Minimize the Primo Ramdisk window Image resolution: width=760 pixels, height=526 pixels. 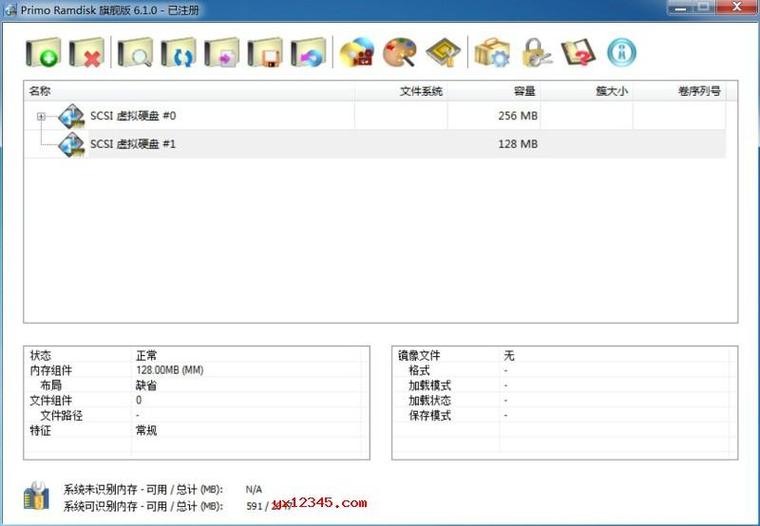pos(681,7)
